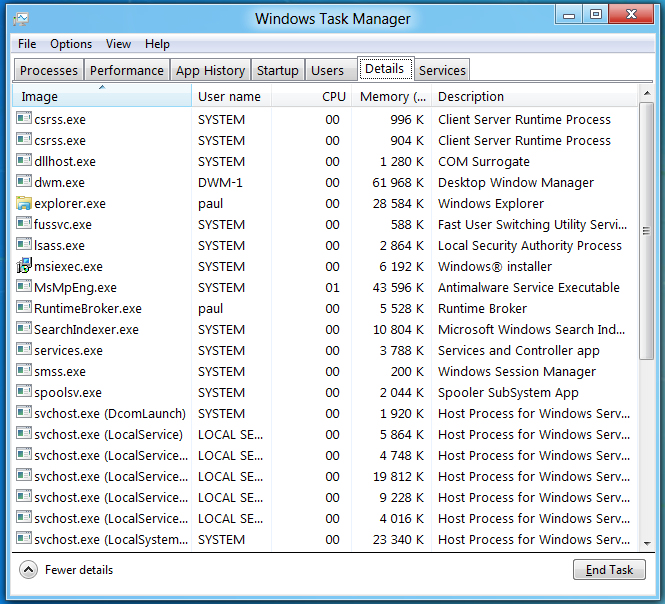The width and height of the screenshot is (665, 604).
Task: Sort by the Image column header
Action: [x=102, y=96]
